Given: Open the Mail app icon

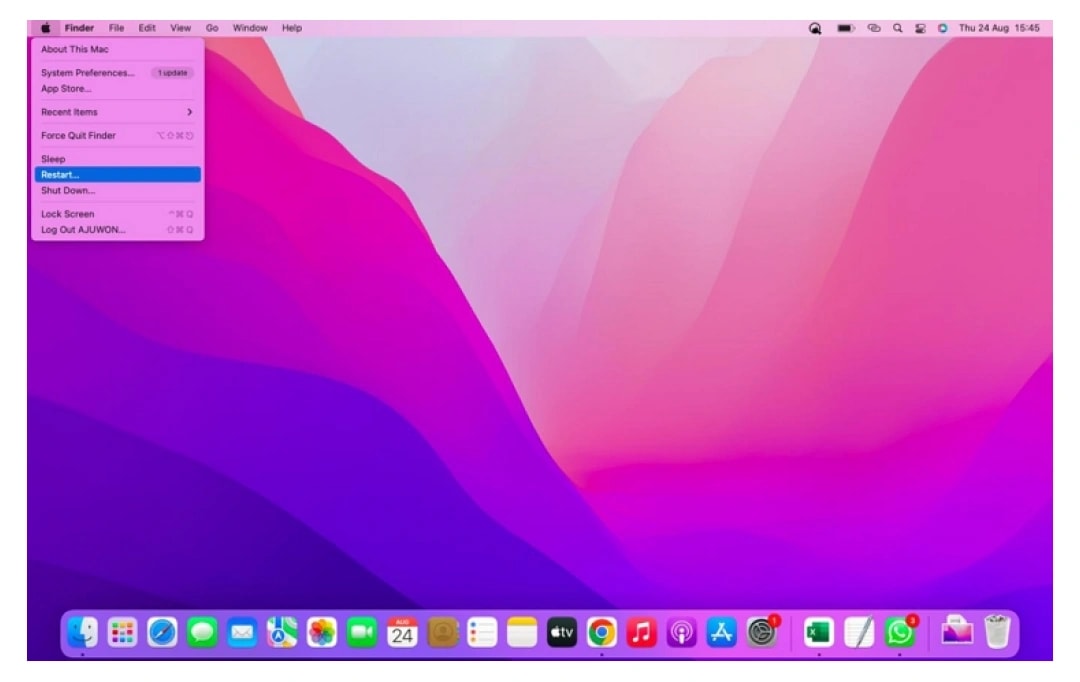Looking at the screenshot, I should [242, 632].
